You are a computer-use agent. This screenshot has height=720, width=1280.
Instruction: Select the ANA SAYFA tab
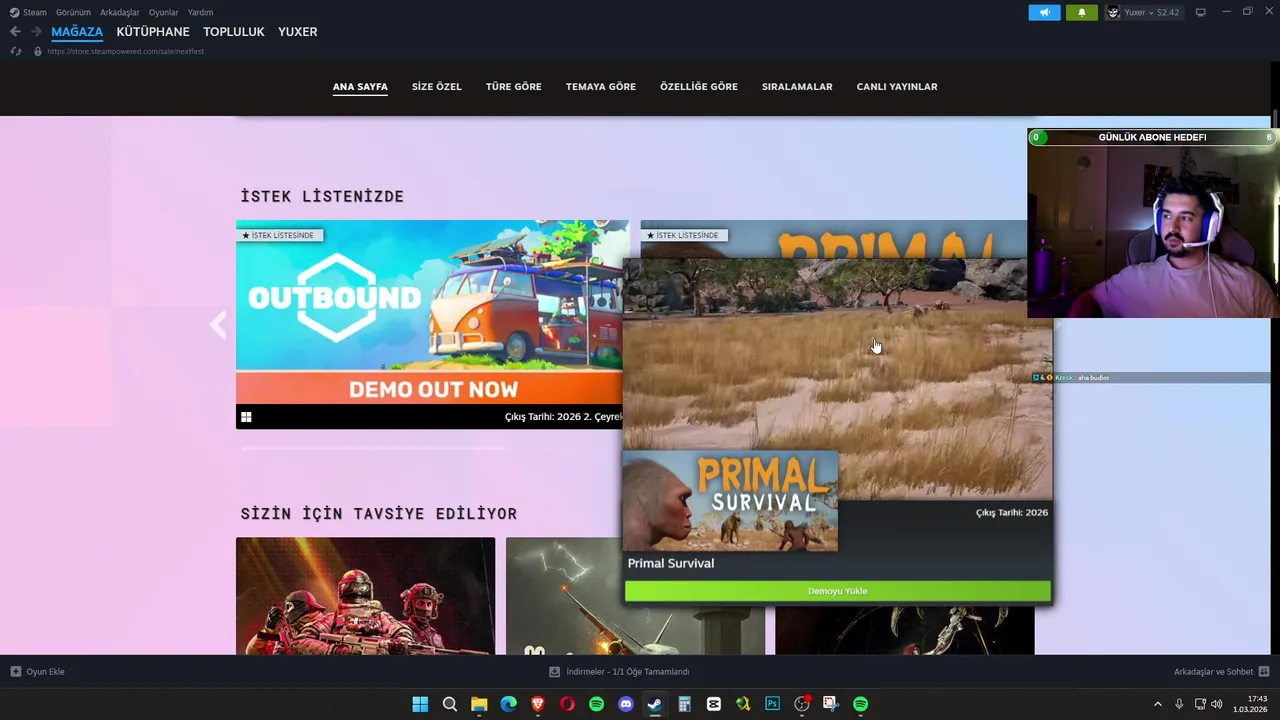point(360,87)
